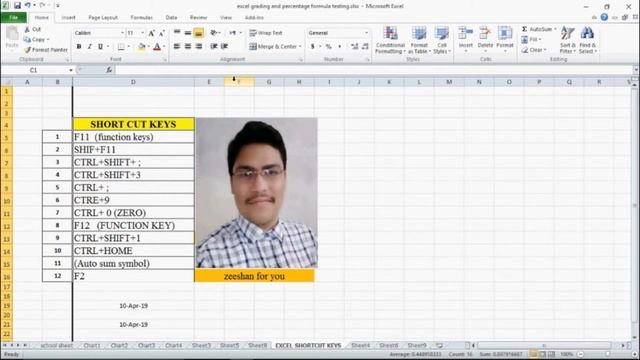Toggle Italic formatting
This screenshot has width=640, height=360.
[89, 47]
